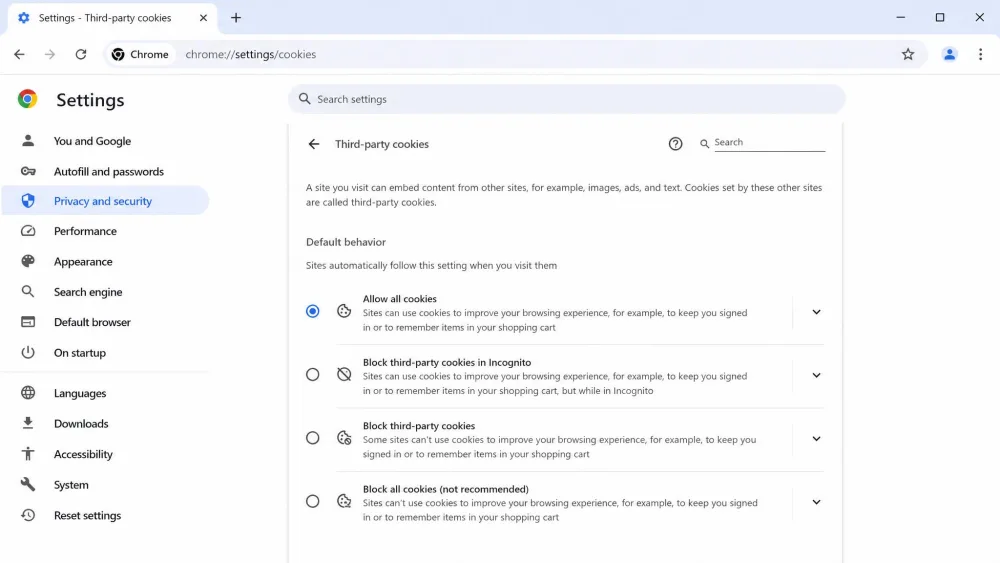The height and width of the screenshot is (563, 1000).
Task: Click the cookies page Search field
Action: pos(768,142)
